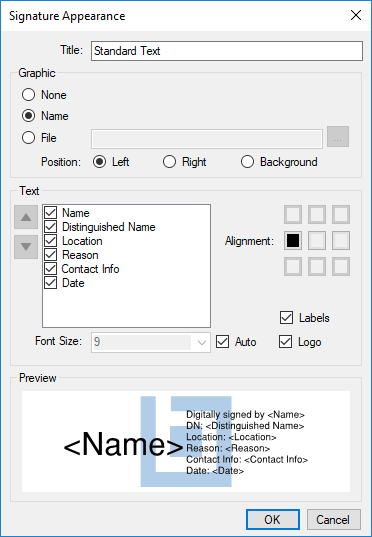The image size is (372, 537).
Task: Click the graphic file path field
Action: pos(207,139)
